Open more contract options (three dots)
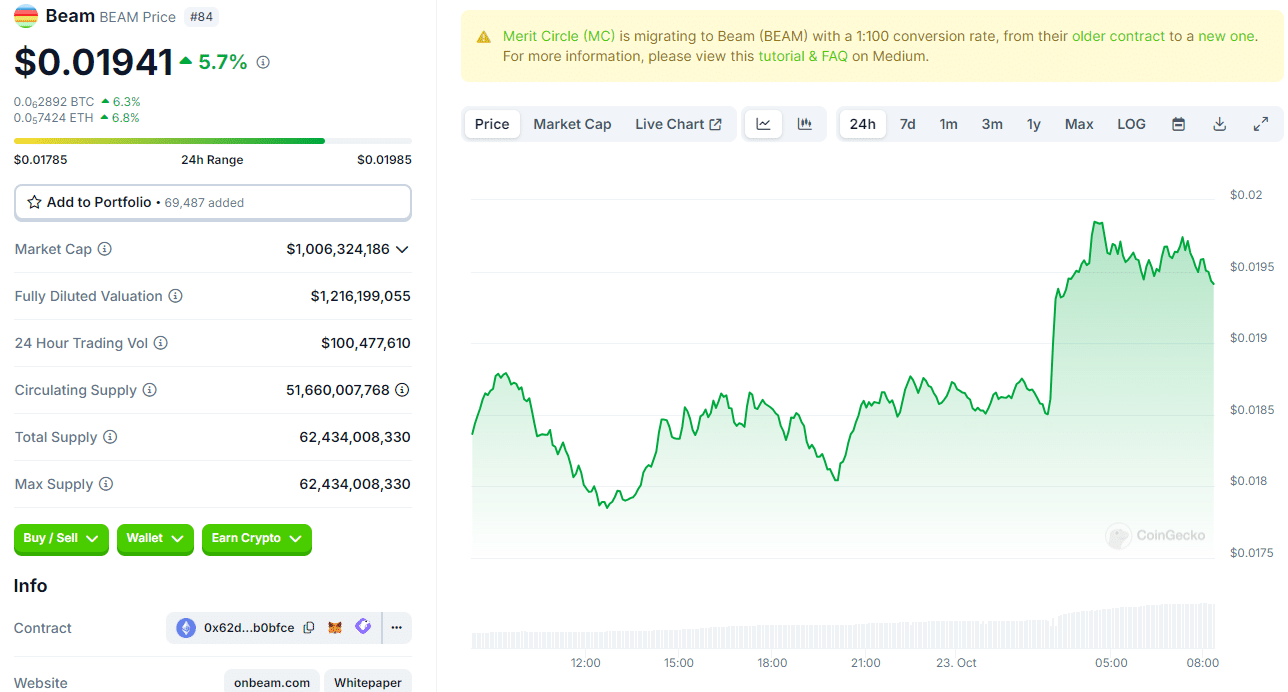 click(x=396, y=628)
